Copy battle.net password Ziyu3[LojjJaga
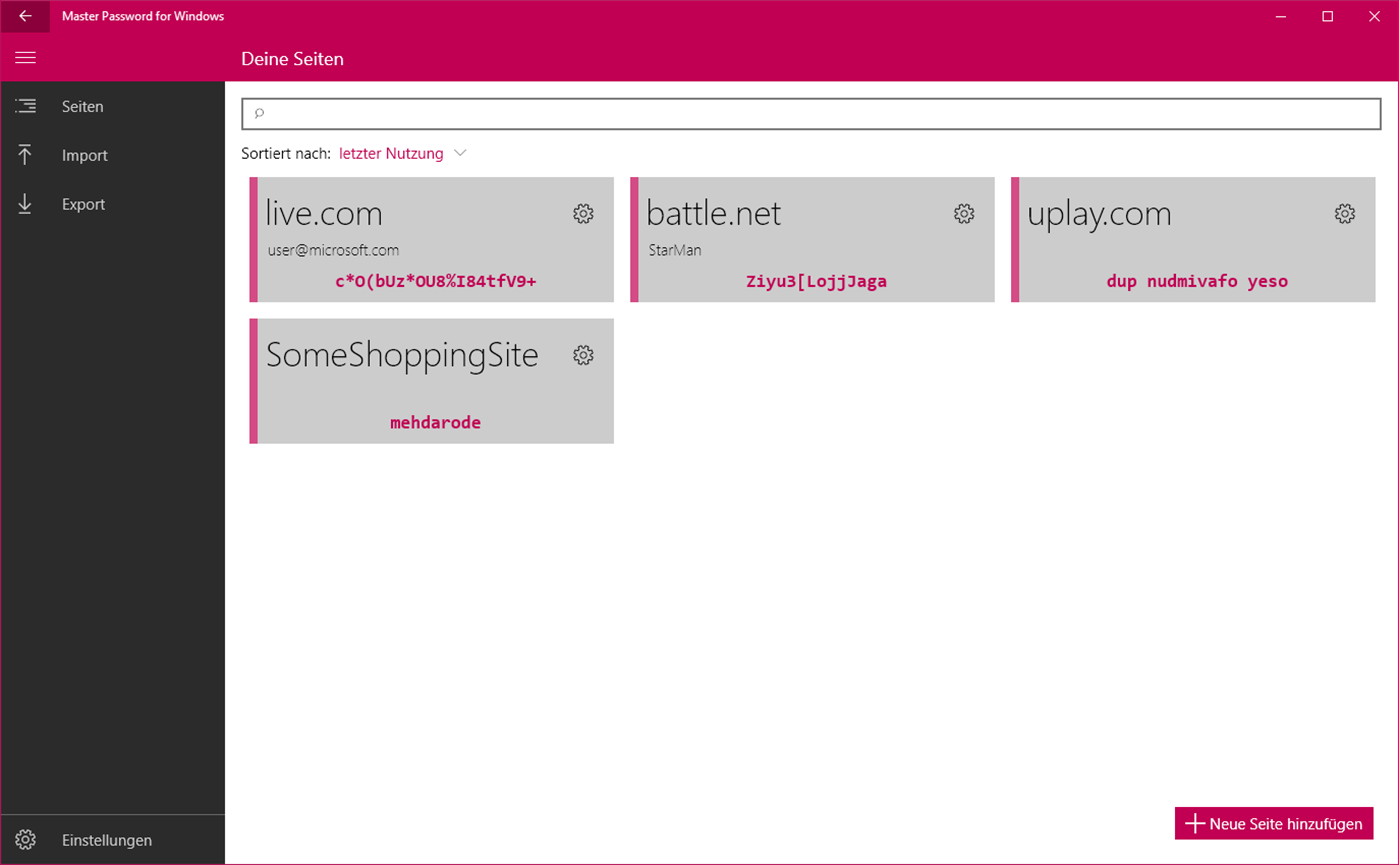The image size is (1399, 865). [816, 281]
